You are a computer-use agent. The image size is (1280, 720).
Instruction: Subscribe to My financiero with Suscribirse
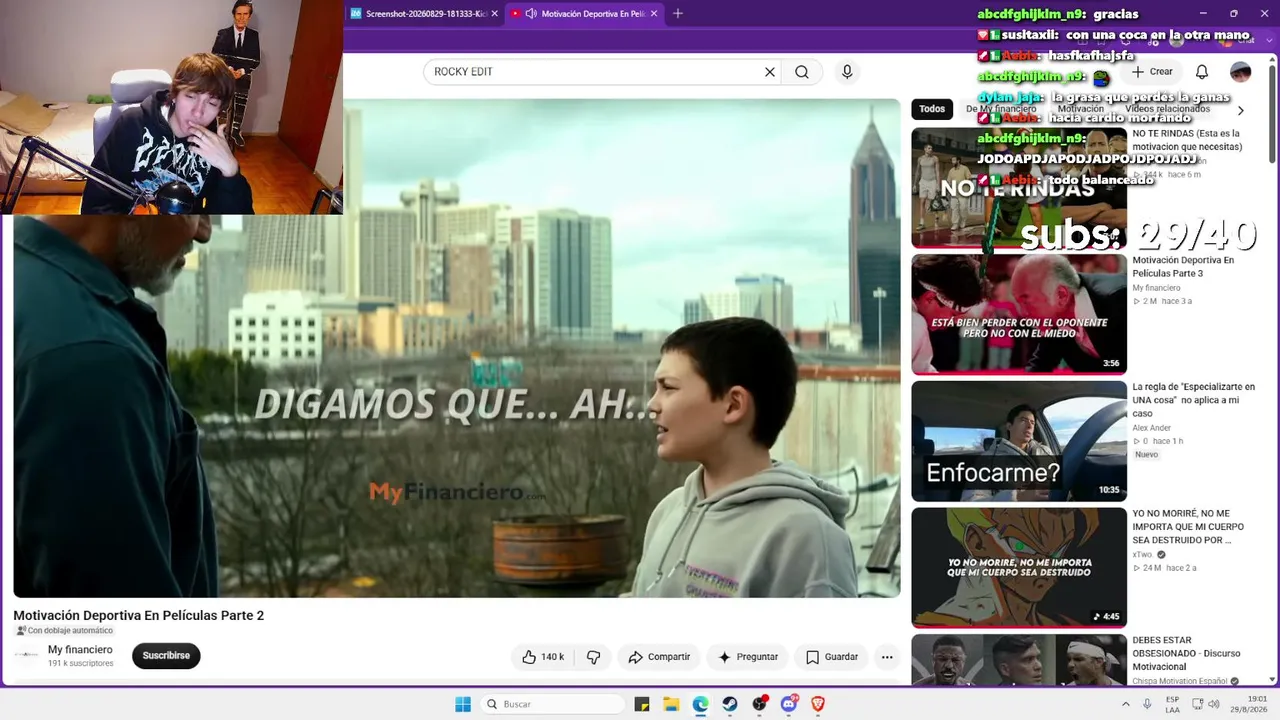tap(166, 656)
